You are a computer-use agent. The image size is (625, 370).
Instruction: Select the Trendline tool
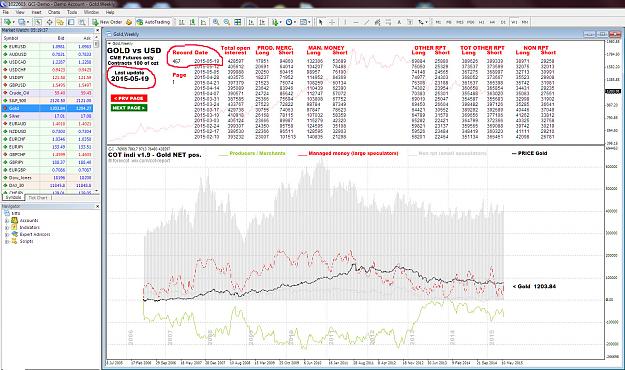coord(367,22)
